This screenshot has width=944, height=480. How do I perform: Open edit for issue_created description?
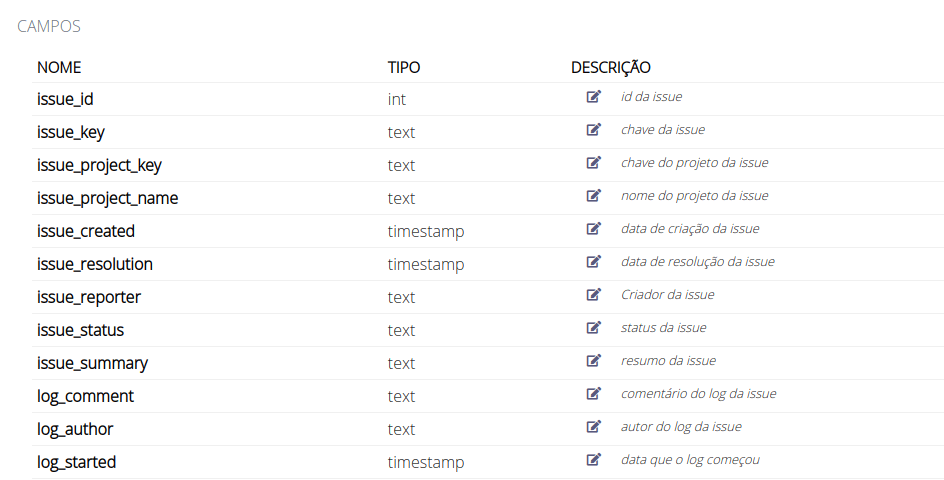pyautogui.click(x=594, y=229)
